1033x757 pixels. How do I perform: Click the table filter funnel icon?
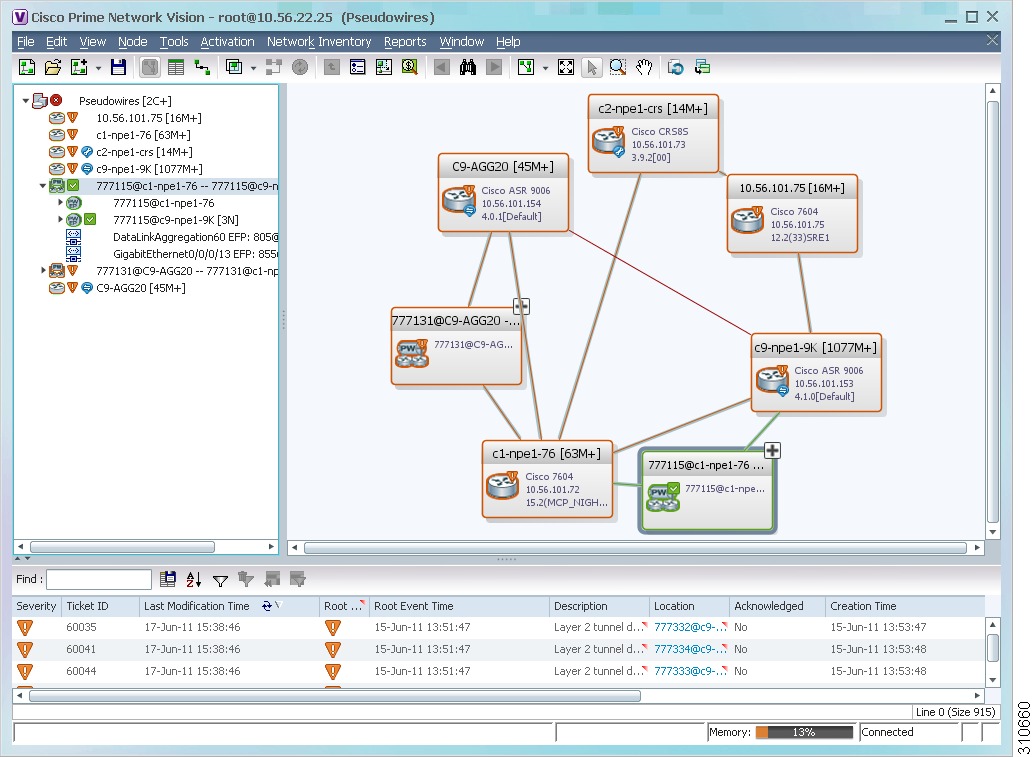[220, 580]
